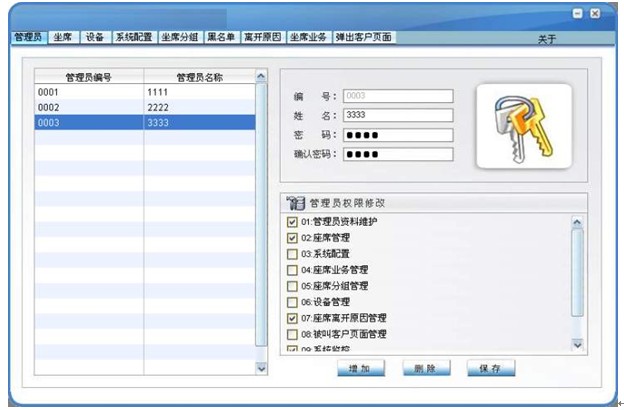624x410 pixels.
Task: Click up arrow of admin list scrollbar
Action: coord(262,75)
